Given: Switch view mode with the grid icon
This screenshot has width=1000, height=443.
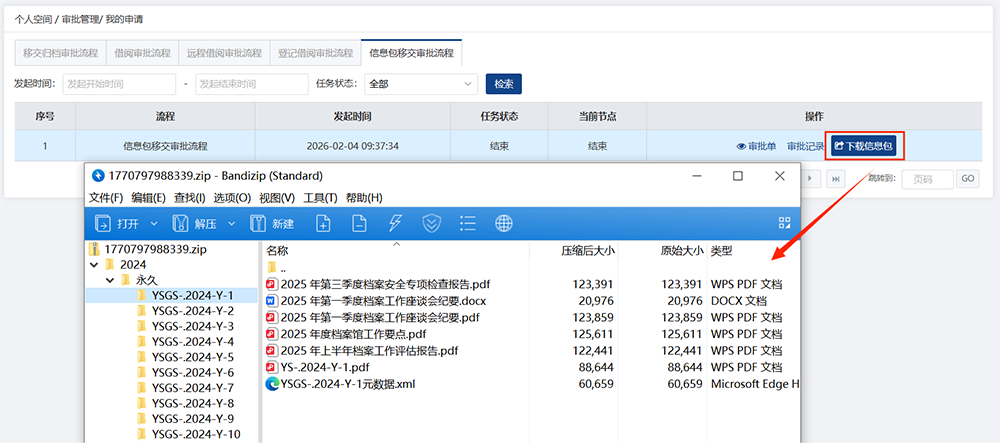Looking at the screenshot, I should pos(784,223).
